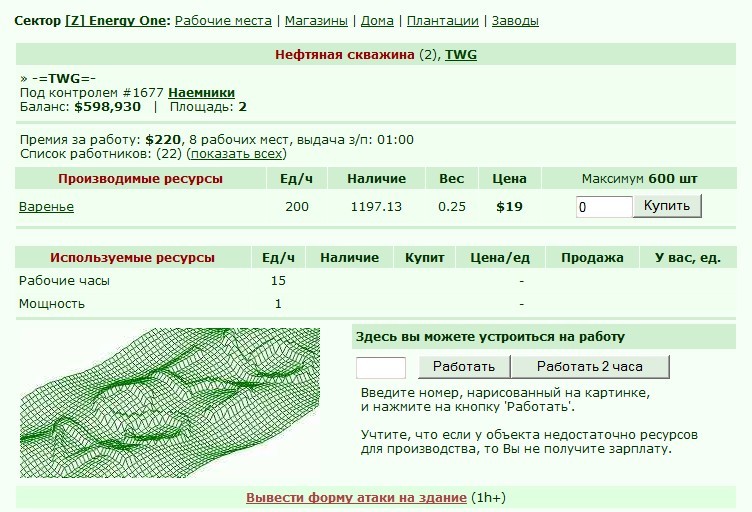752x512 pixels.
Task: Open the Плантации section
Action: click(x=442, y=21)
